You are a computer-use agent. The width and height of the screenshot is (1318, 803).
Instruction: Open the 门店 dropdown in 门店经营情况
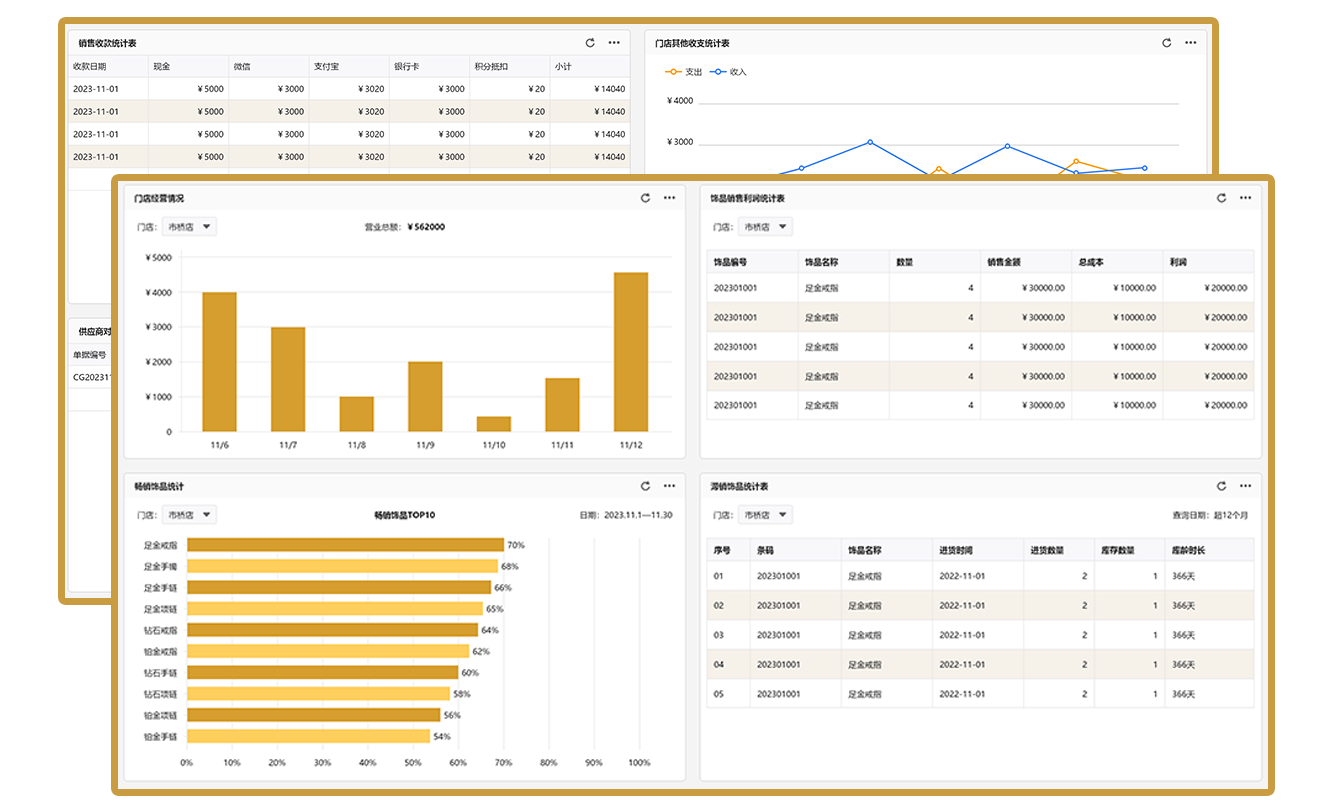pyautogui.click(x=189, y=227)
